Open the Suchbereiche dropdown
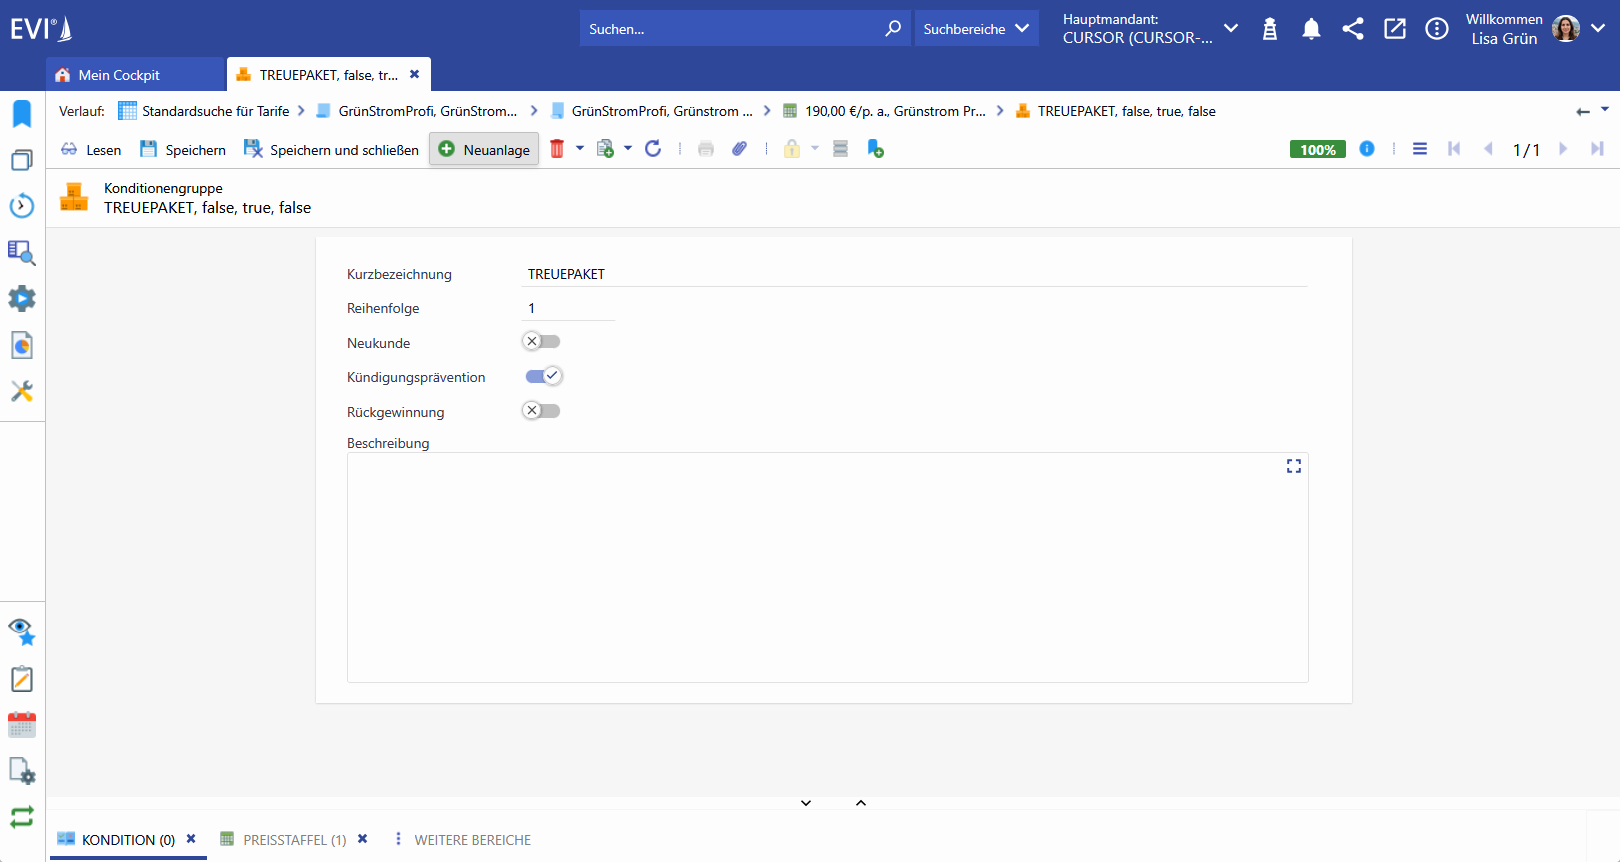This screenshot has height=862, width=1620. point(976,29)
